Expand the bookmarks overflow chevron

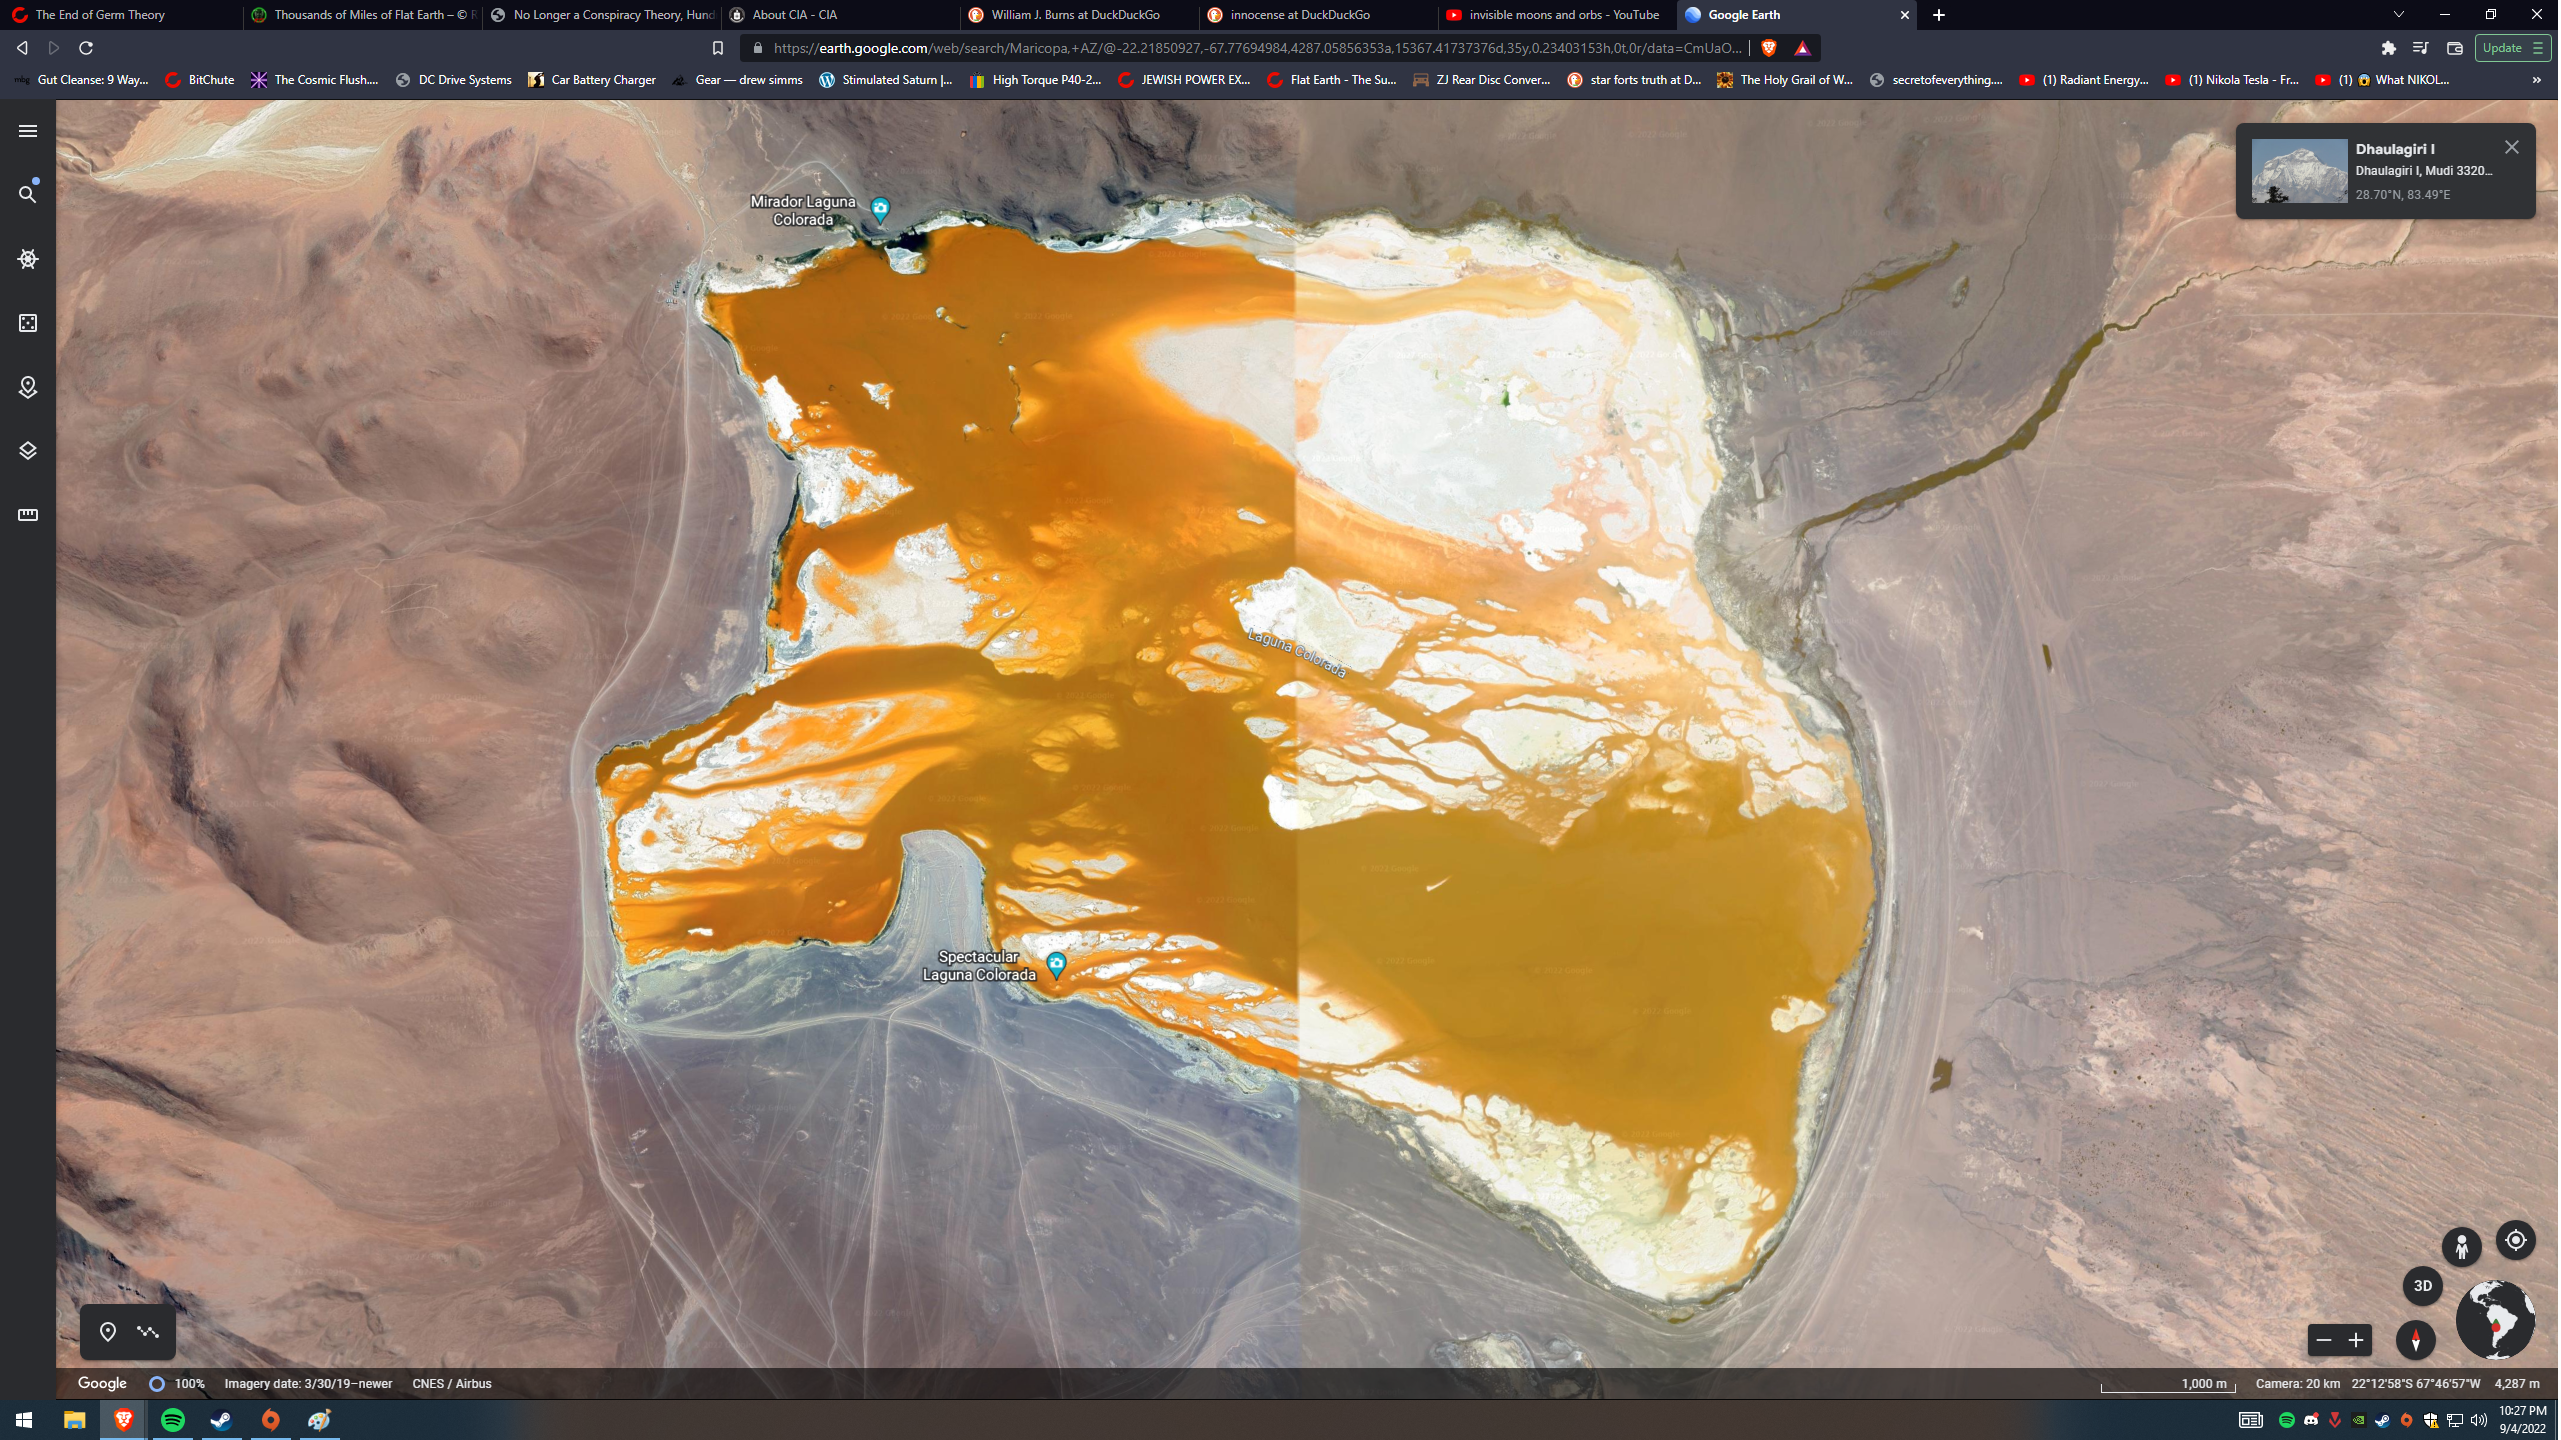click(2538, 80)
